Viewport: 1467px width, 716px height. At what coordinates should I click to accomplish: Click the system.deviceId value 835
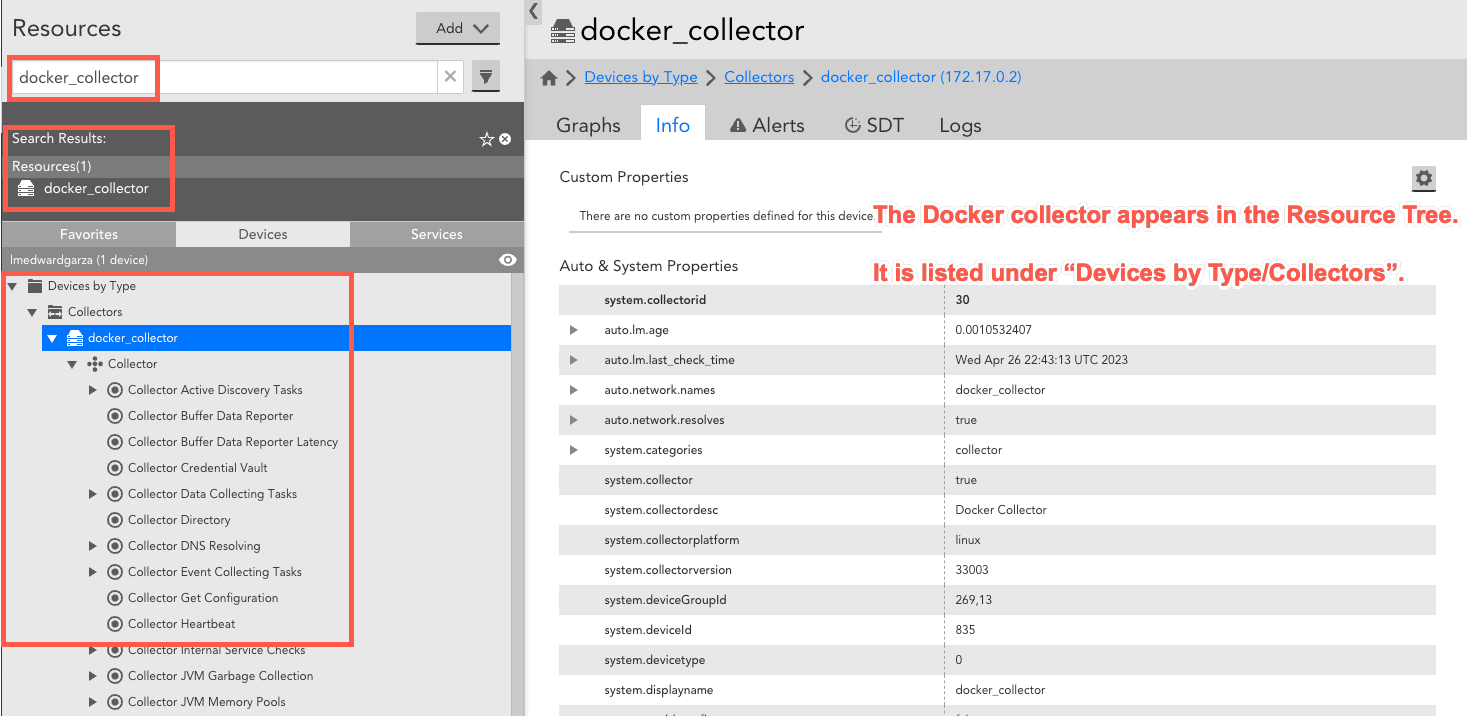(965, 630)
